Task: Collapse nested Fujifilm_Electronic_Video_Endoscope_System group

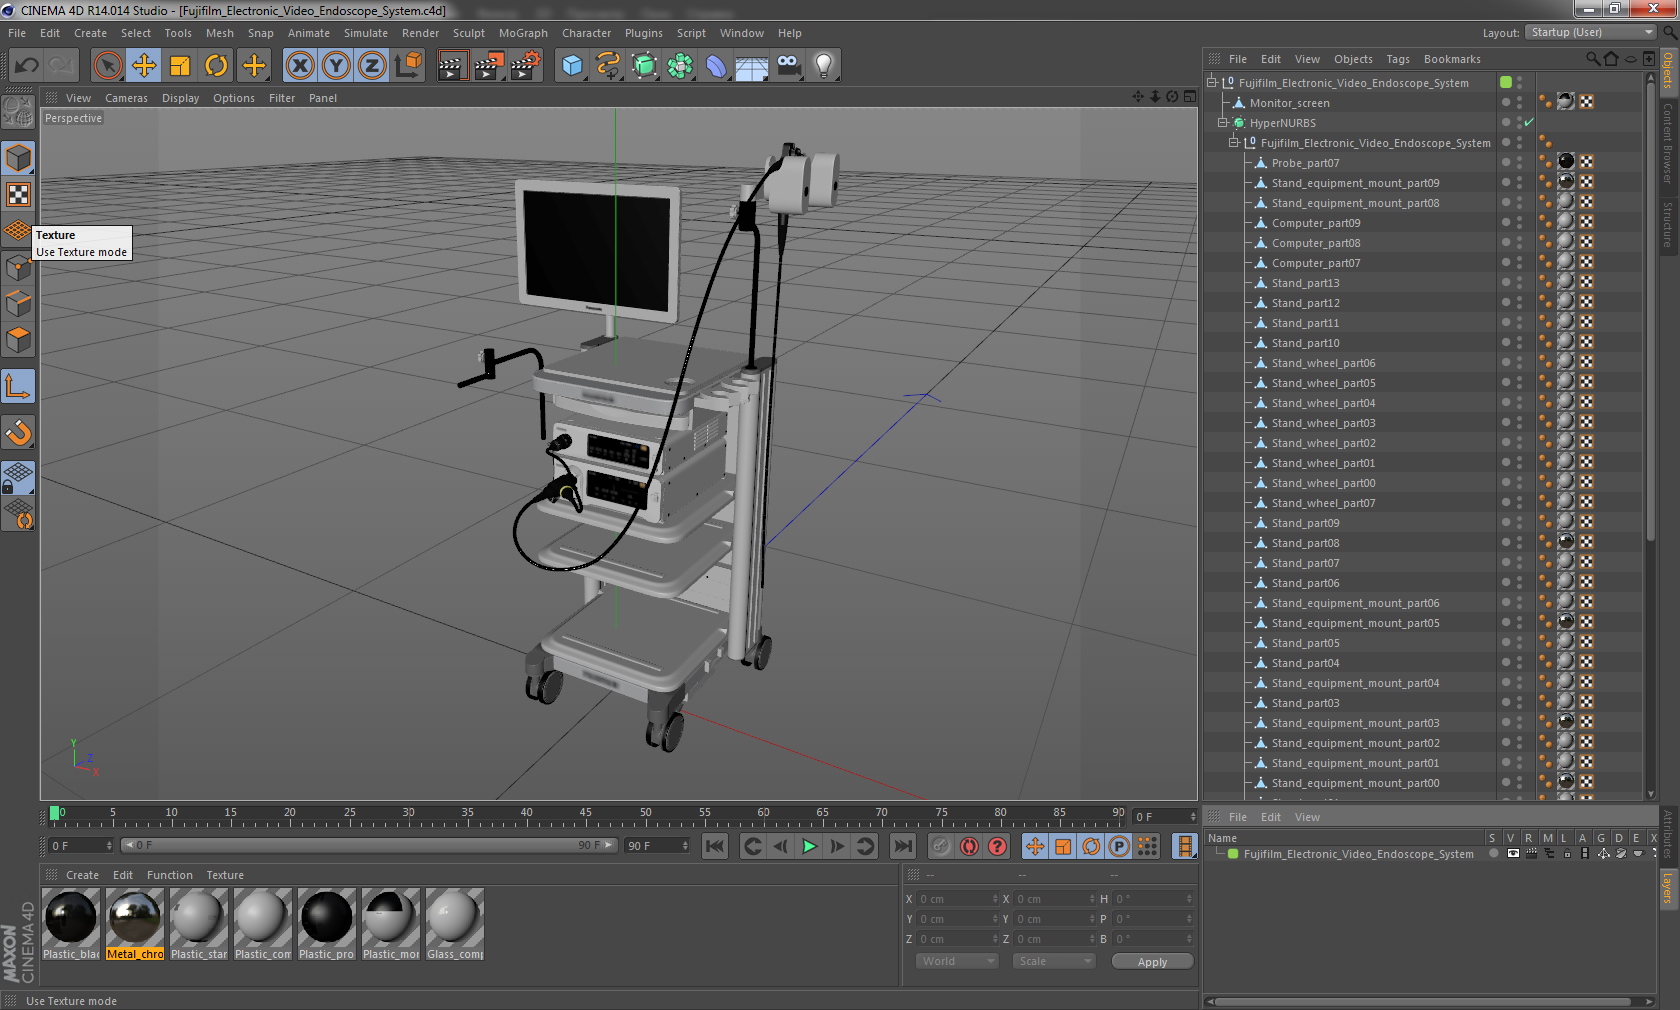Action: point(1234,143)
